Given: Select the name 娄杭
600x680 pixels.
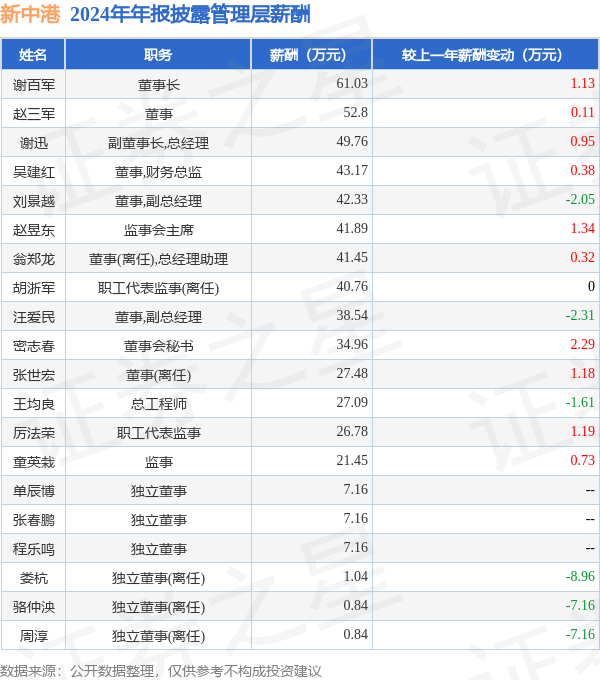Looking at the screenshot, I should coord(34,578).
